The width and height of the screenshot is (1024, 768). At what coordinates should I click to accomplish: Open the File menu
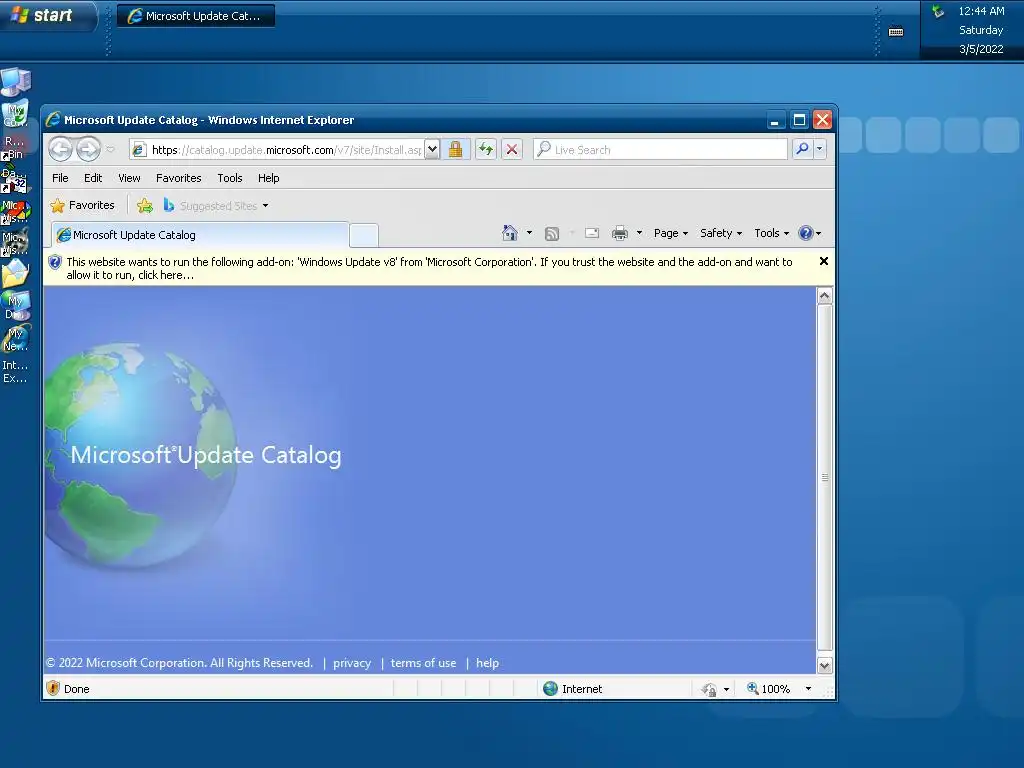point(60,178)
